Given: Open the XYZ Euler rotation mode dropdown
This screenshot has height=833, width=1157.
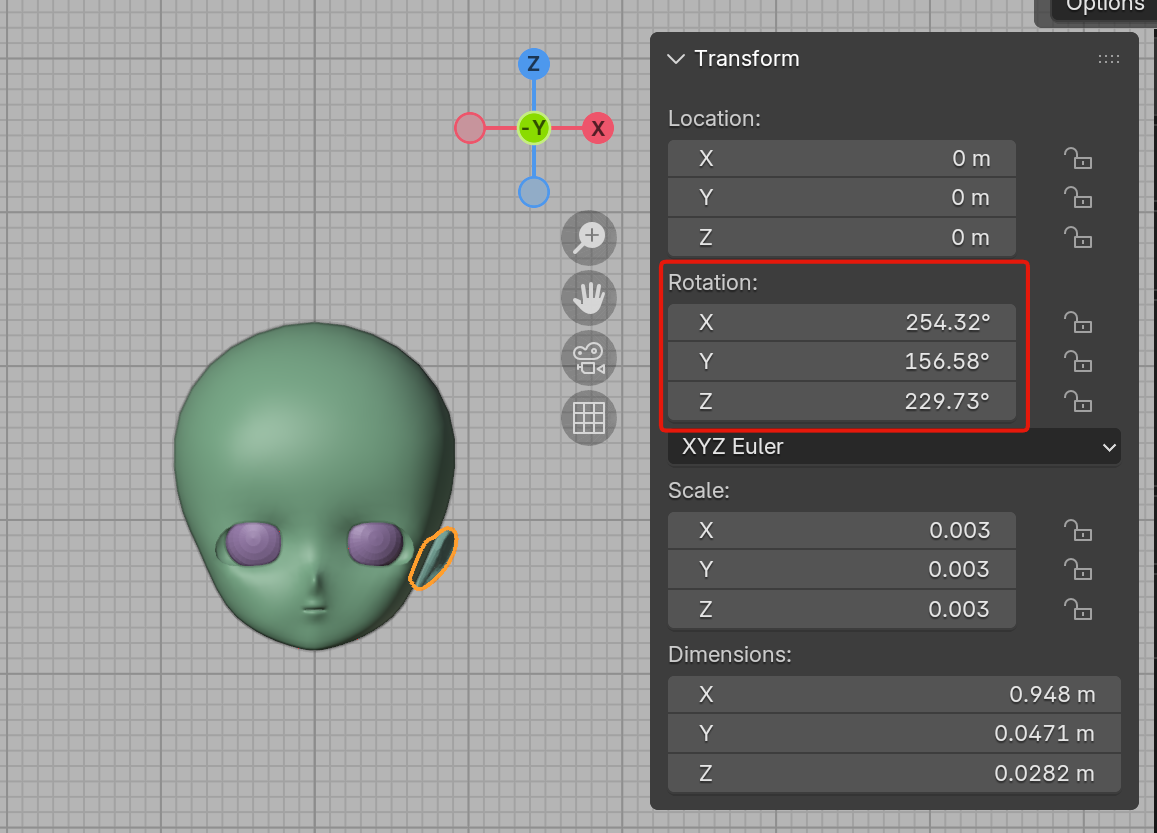Looking at the screenshot, I should 894,447.
